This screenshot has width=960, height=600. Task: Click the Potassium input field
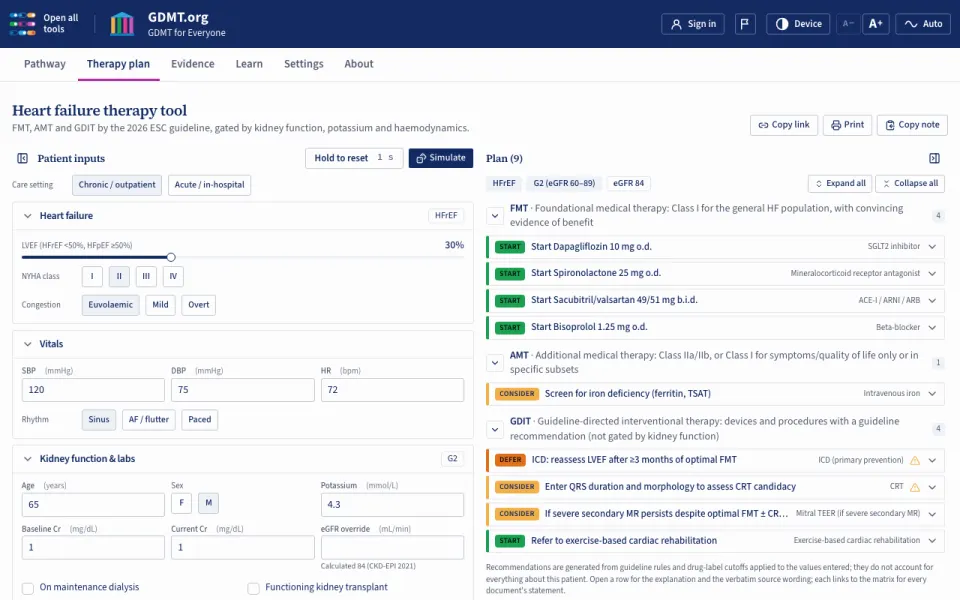(x=392, y=505)
